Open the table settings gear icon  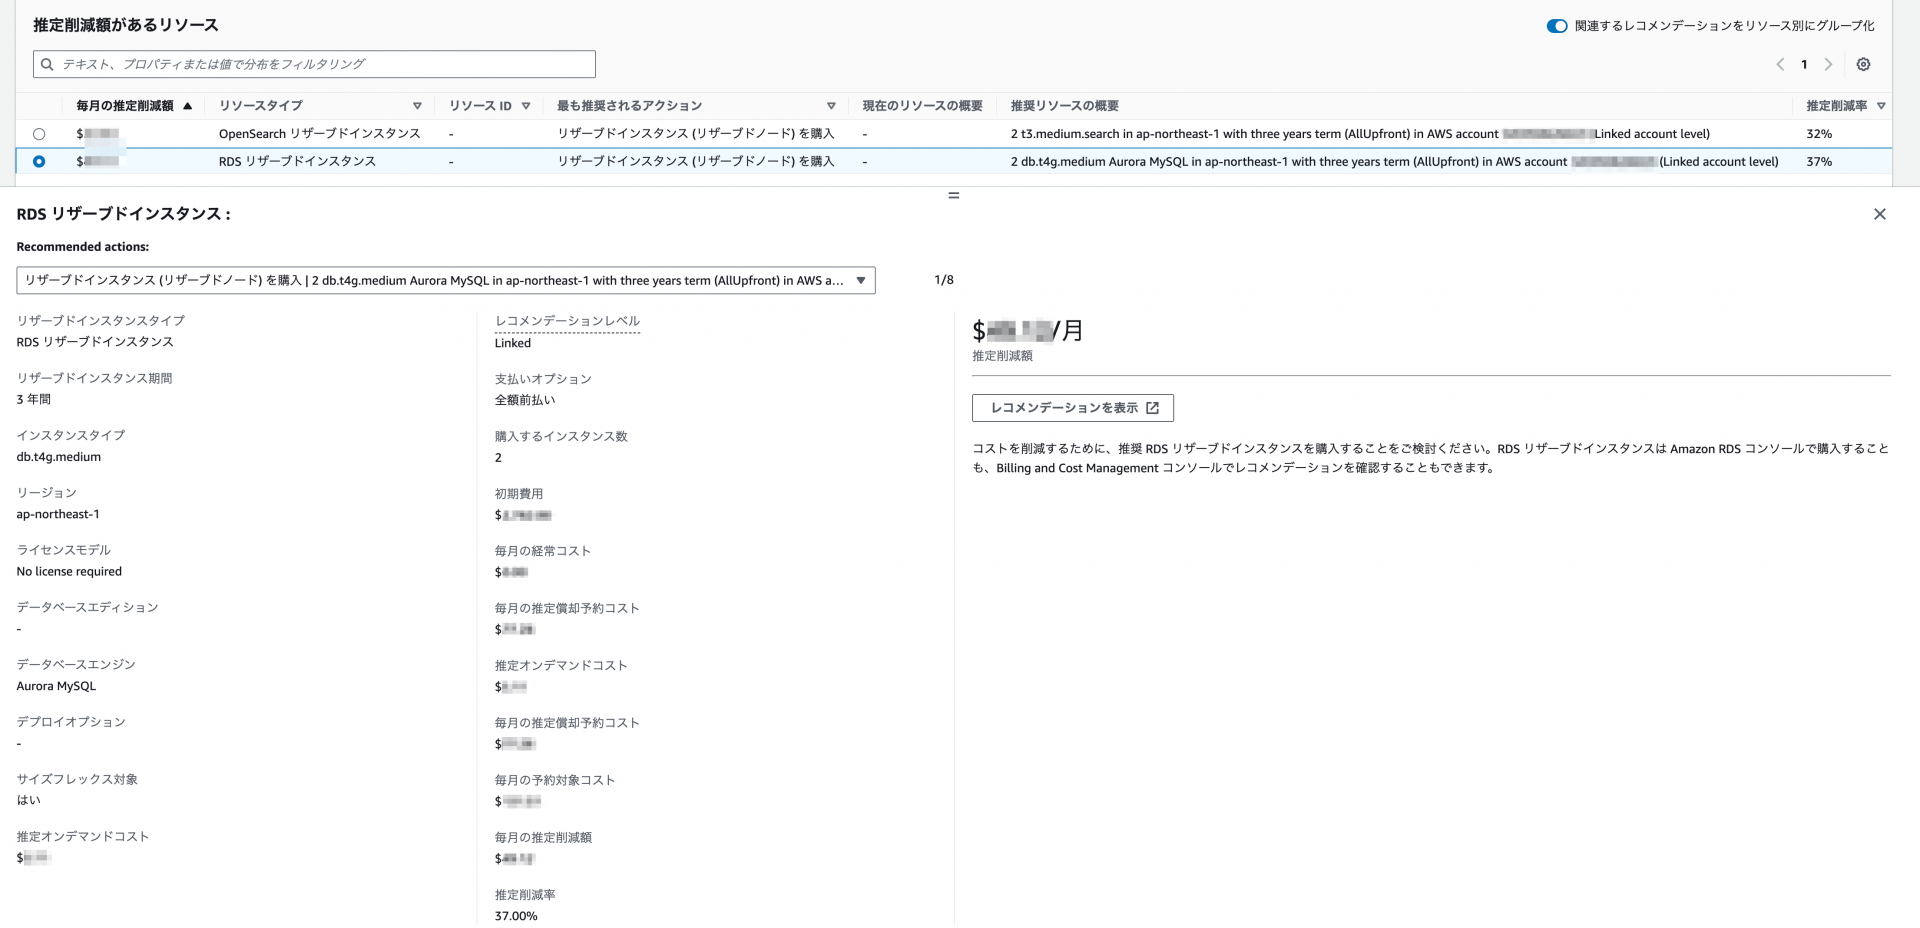[x=1864, y=64]
